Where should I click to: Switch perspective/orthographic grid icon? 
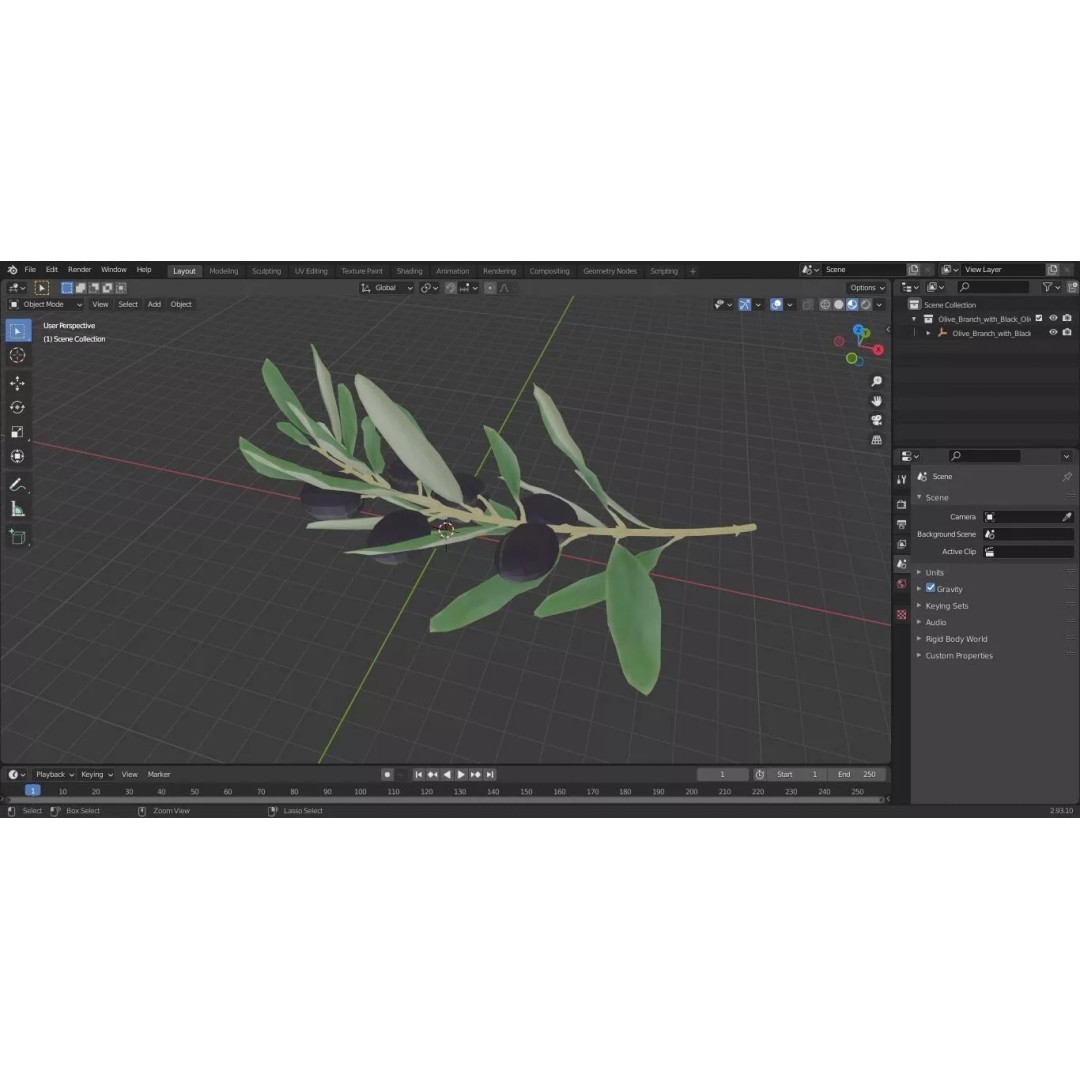pos(877,439)
